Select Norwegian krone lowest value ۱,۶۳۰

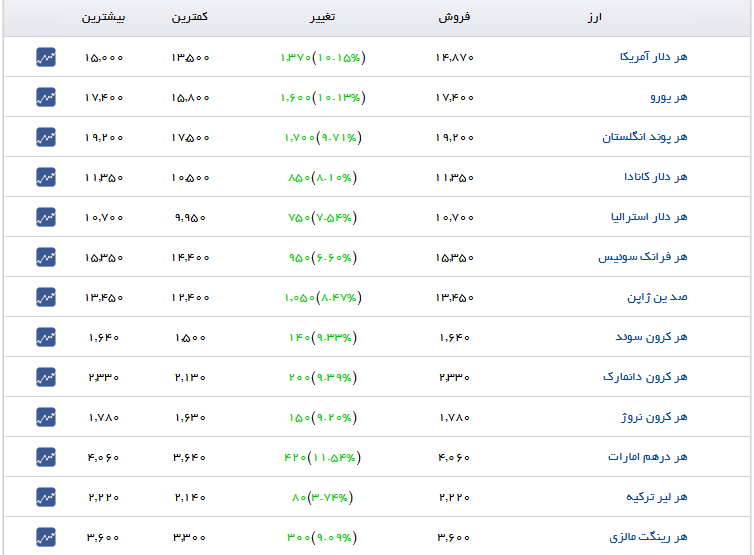click(190, 417)
